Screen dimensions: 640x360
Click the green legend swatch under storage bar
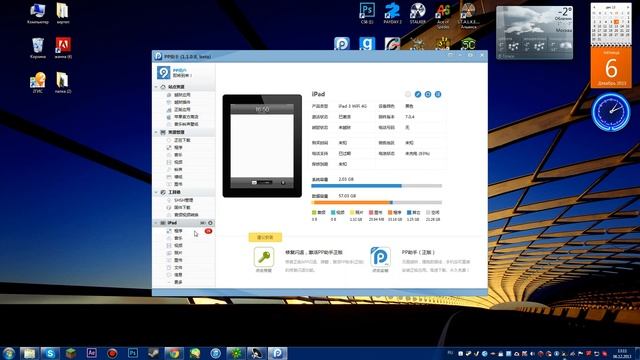(x=314, y=212)
